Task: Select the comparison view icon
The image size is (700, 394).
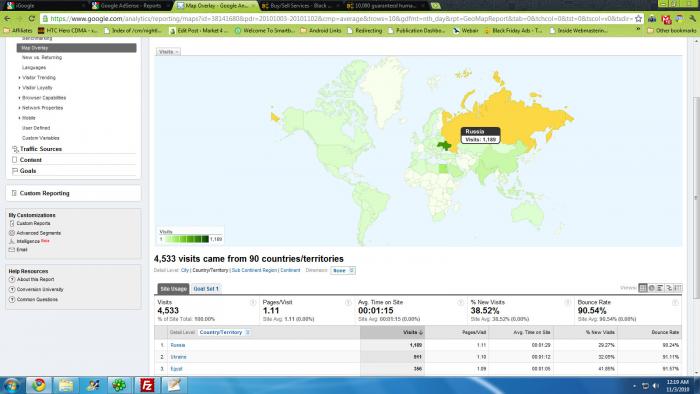Action: click(x=669, y=288)
